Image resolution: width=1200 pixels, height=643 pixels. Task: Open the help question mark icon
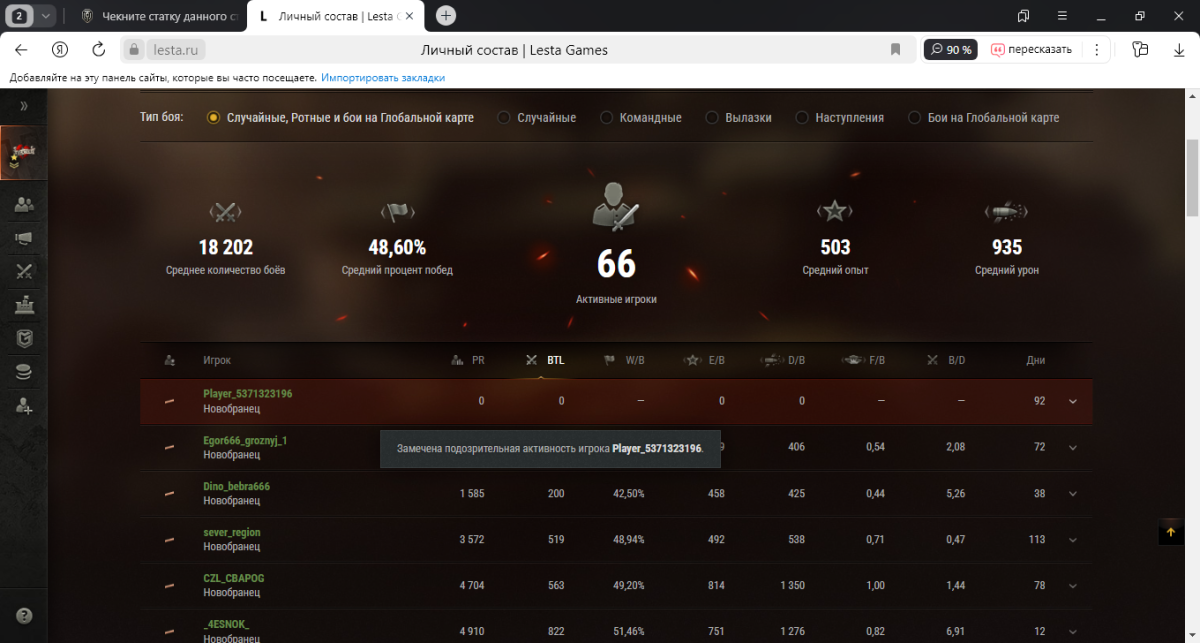(24, 616)
